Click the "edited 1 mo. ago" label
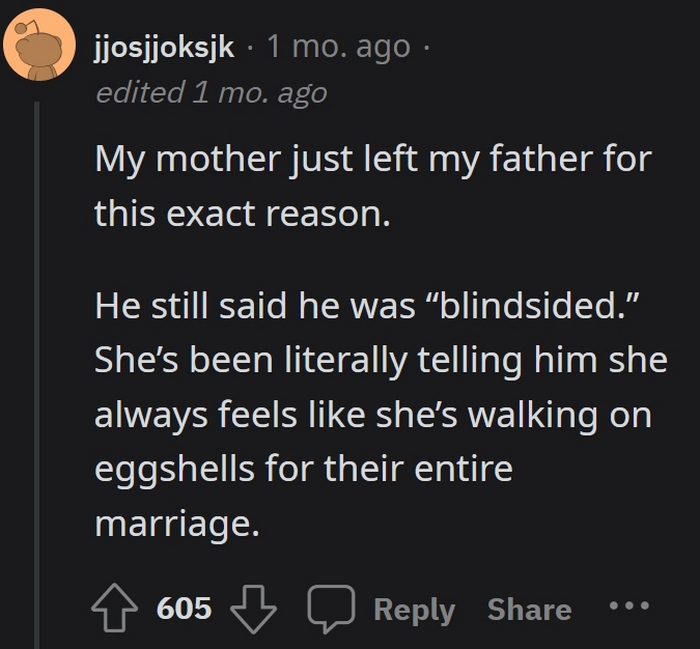Viewport: 700px width, 649px height. [210, 93]
